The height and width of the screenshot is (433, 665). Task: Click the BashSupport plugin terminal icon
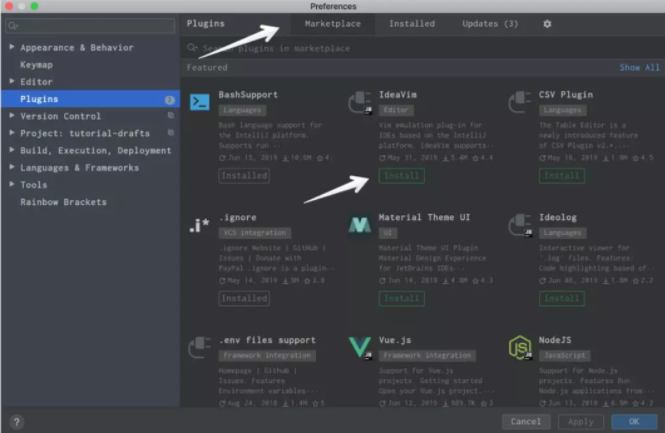199,102
